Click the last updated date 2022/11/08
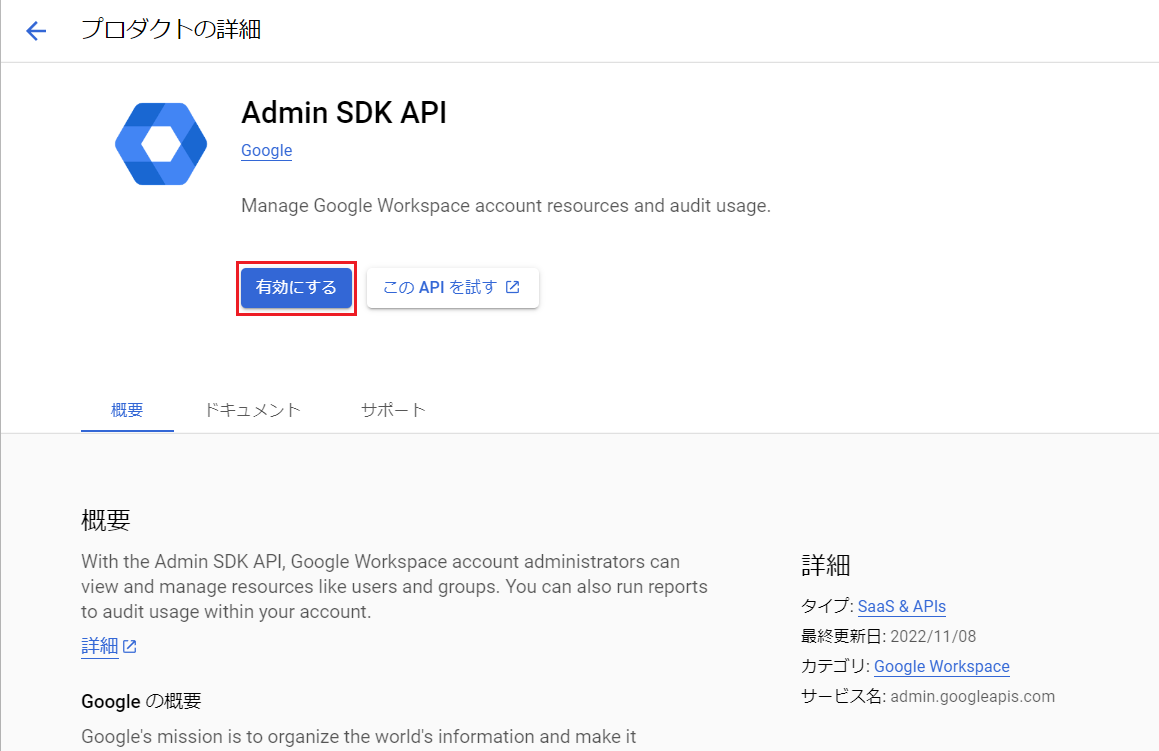The image size is (1159, 751). (x=933, y=636)
